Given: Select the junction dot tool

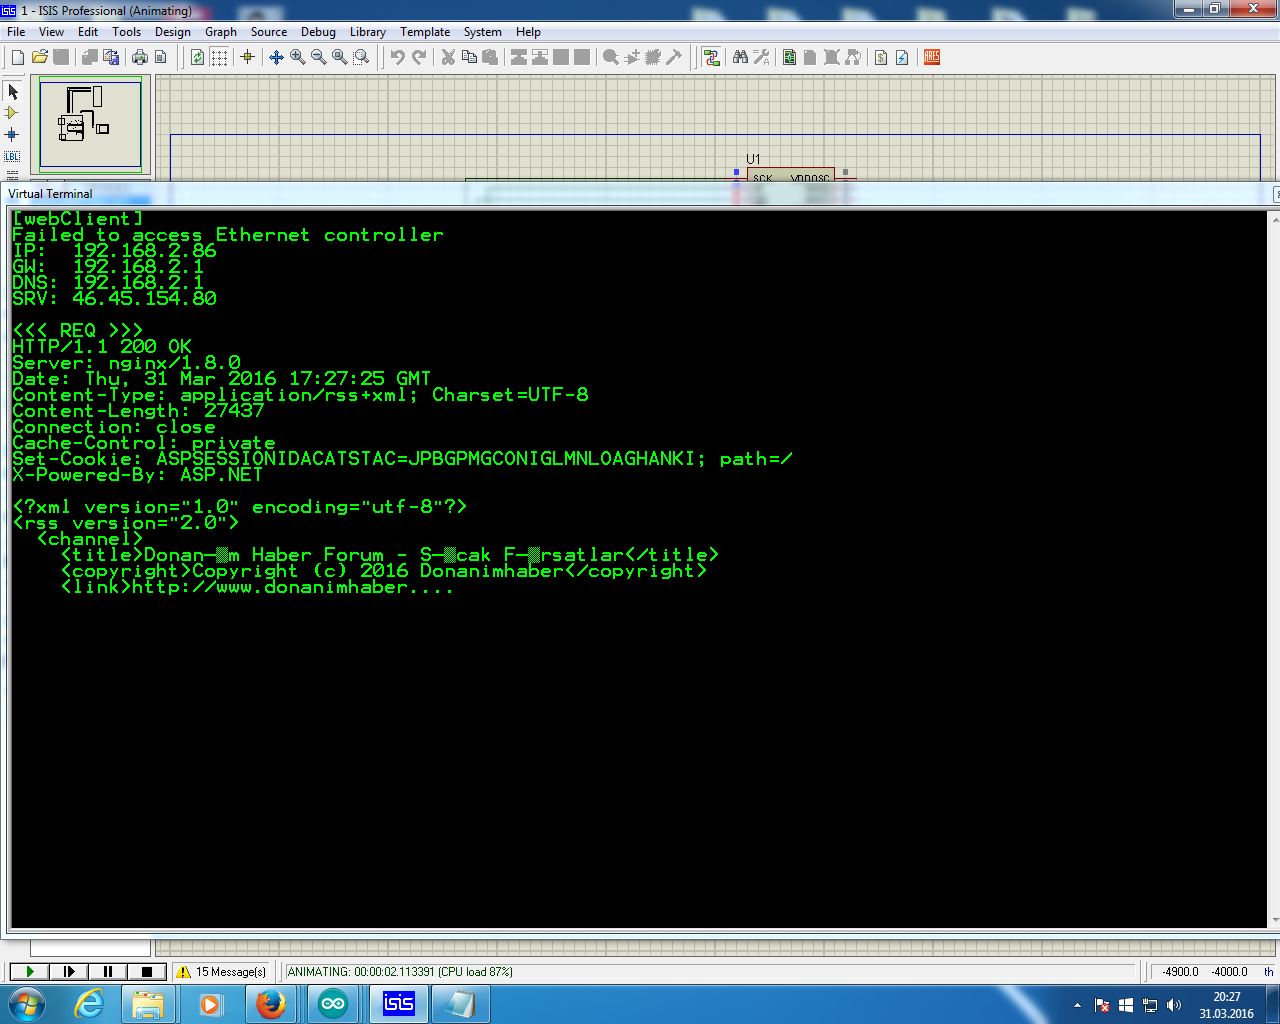Looking at the screenshot, I should tap(12, 134).
